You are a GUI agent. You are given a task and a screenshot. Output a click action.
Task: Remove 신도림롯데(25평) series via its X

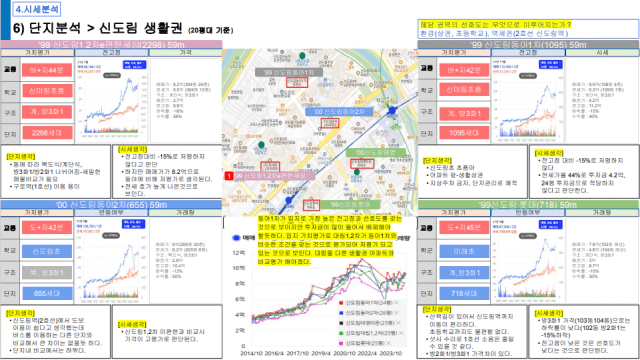(388, 343)
